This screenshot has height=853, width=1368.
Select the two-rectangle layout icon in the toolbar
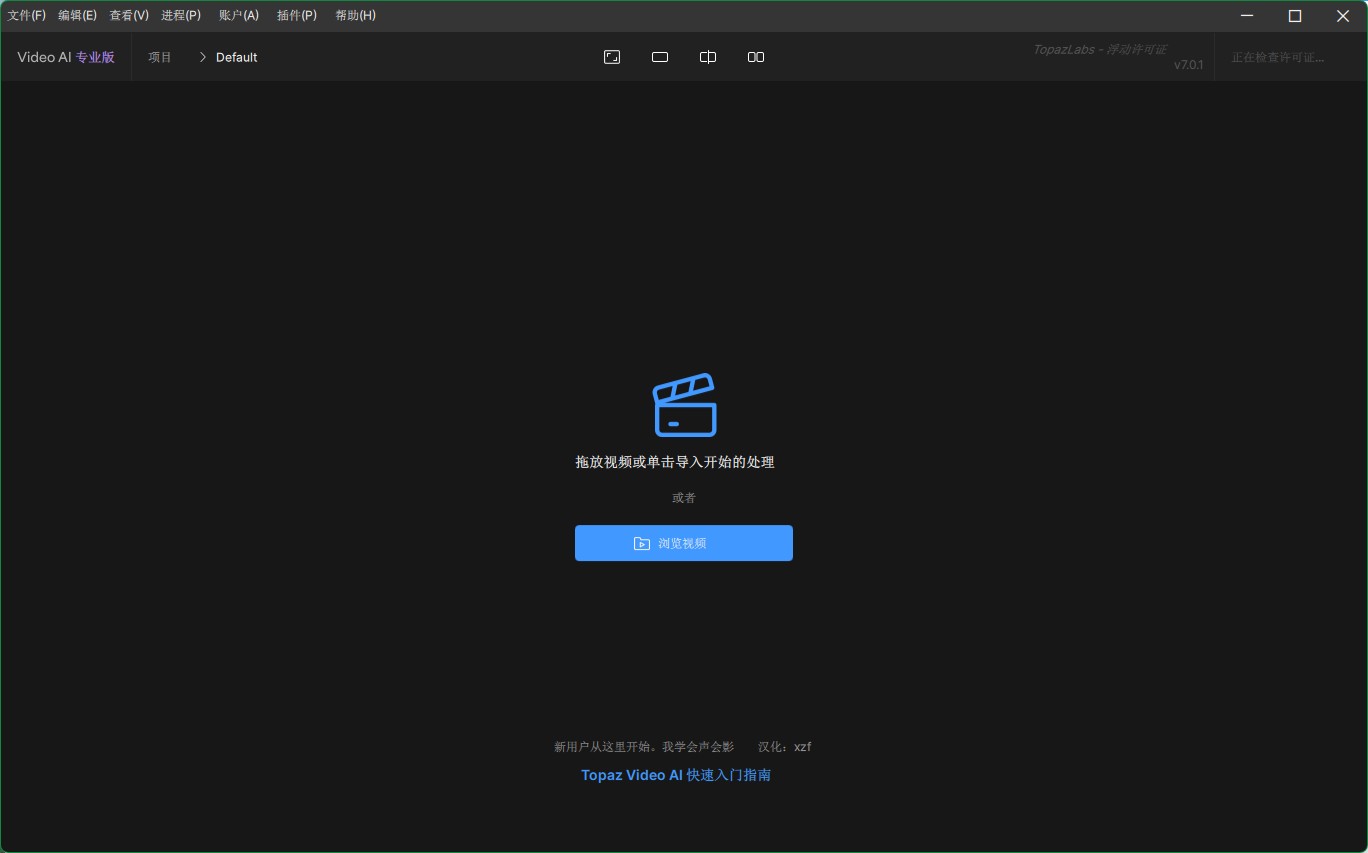[756, 57]
